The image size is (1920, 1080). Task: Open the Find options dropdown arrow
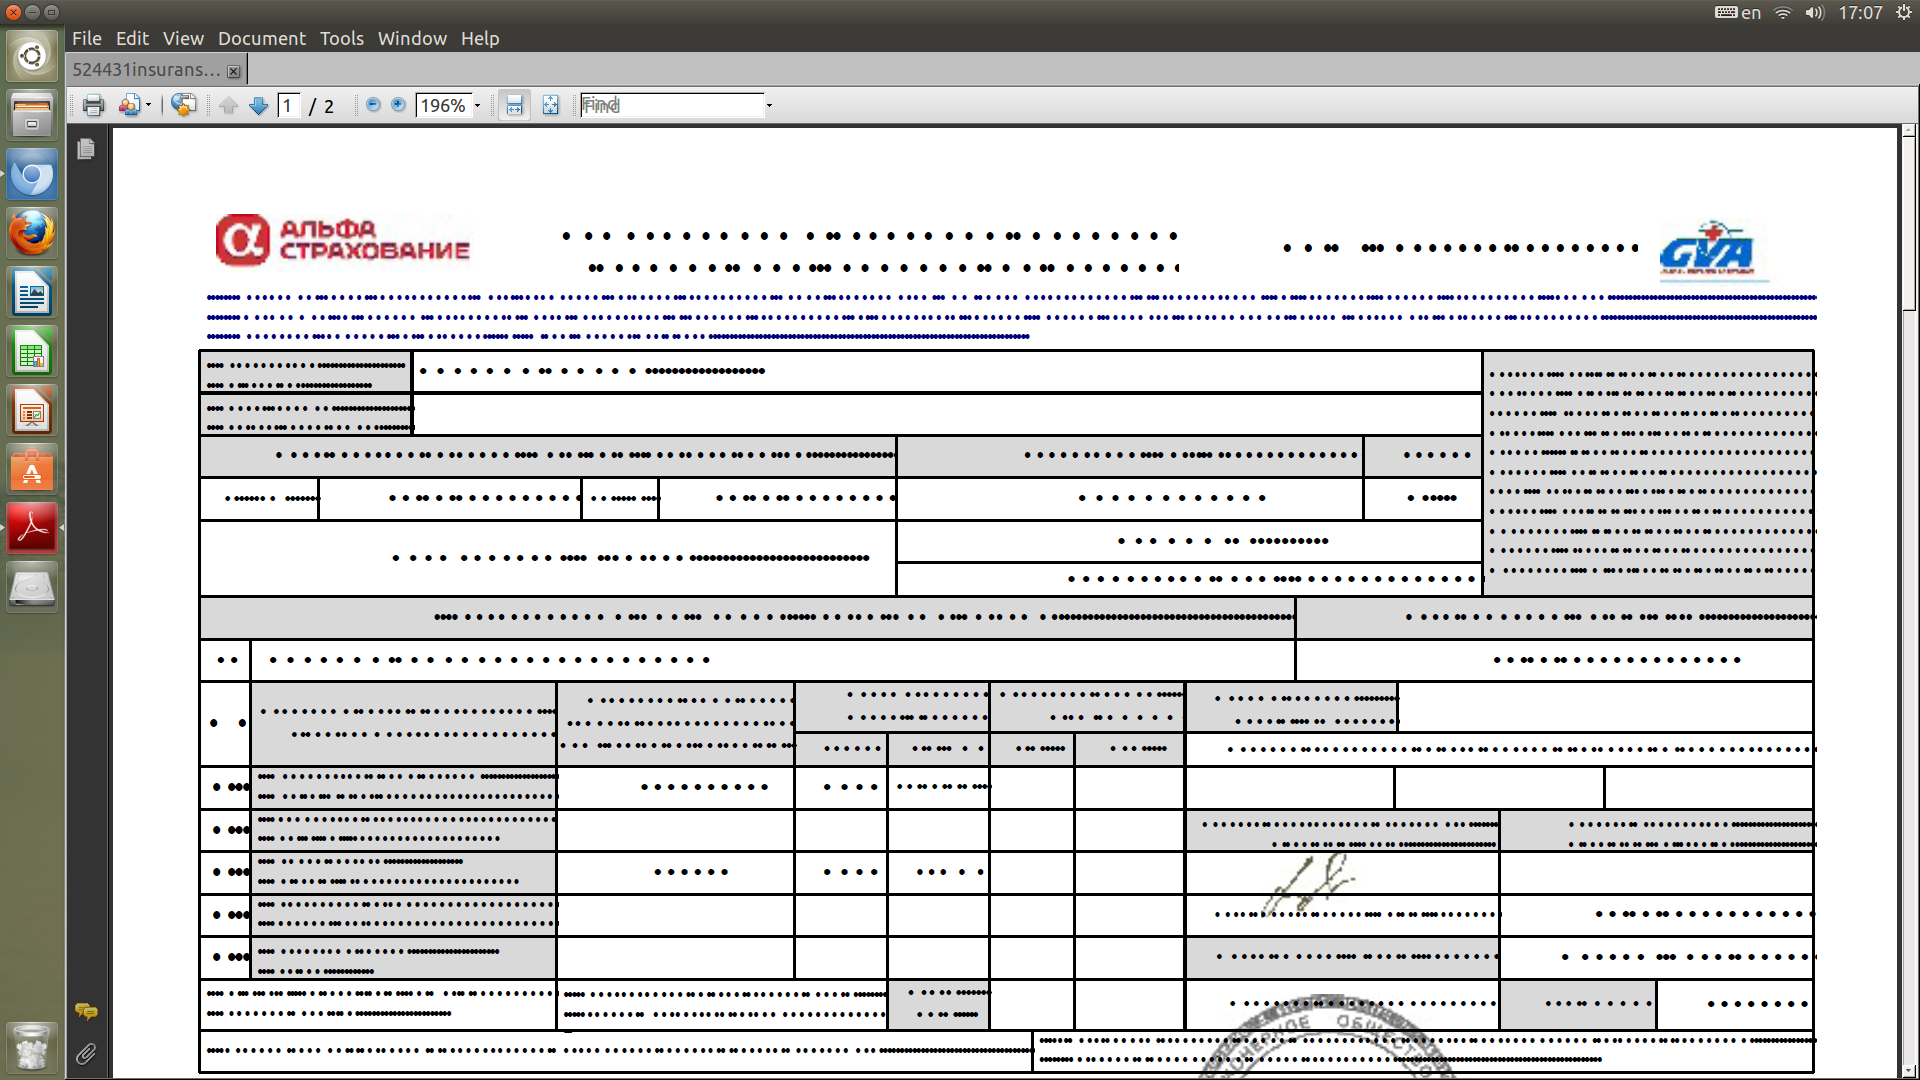pos(769,106)
